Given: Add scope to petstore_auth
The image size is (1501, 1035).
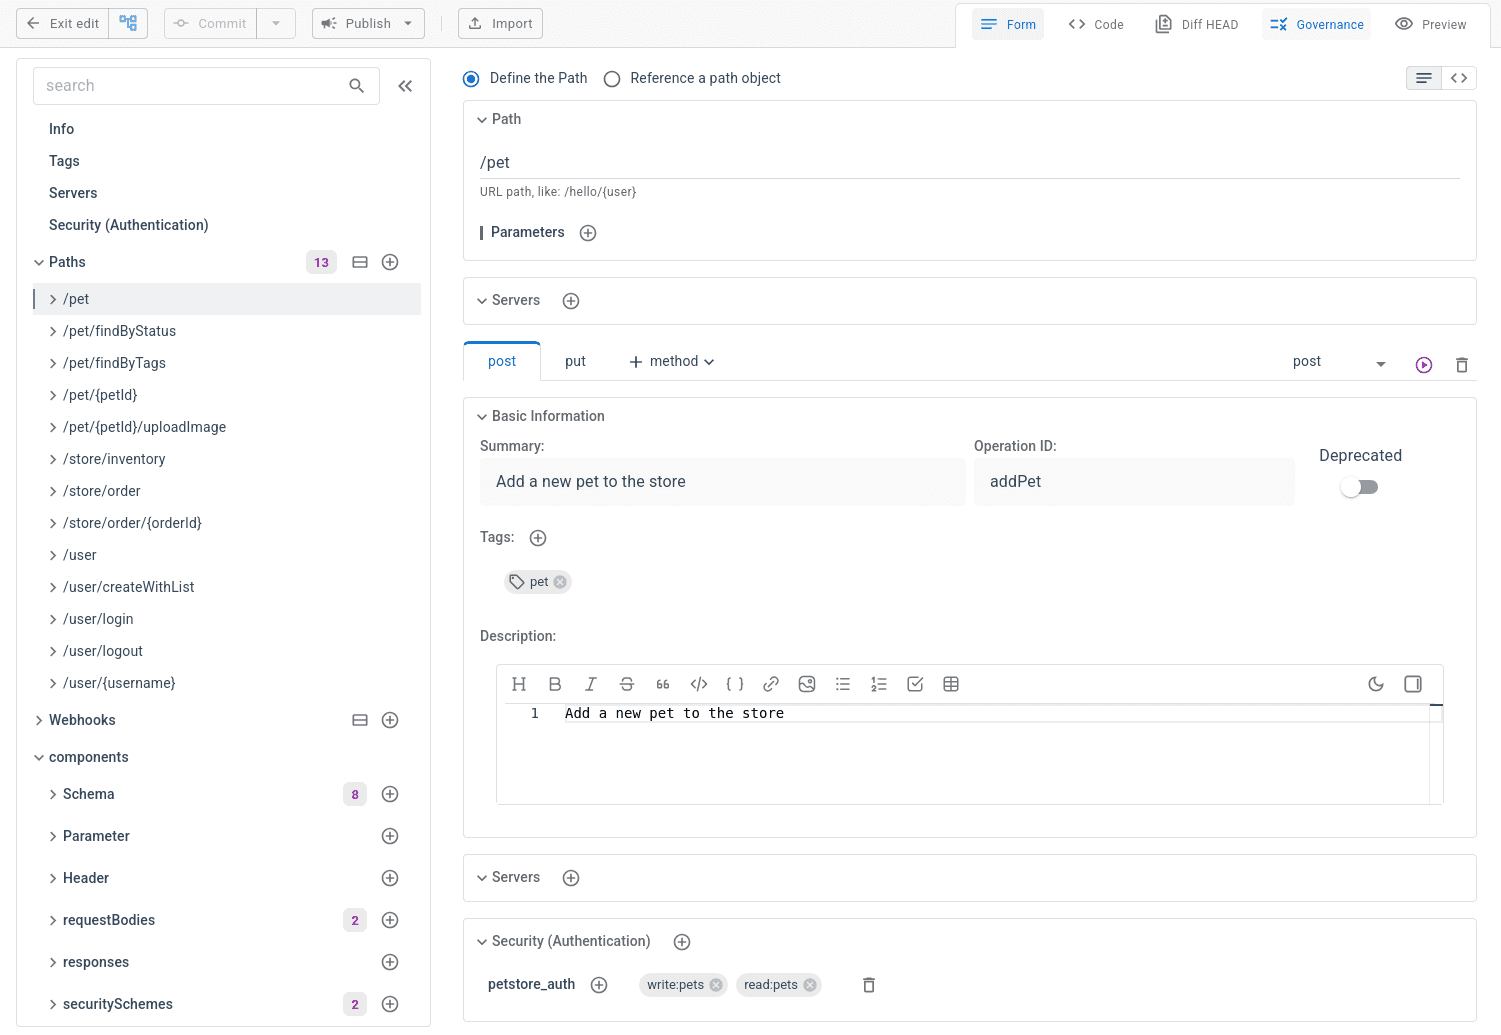Looking at the screenshot, I should click(x=599, y=985).
